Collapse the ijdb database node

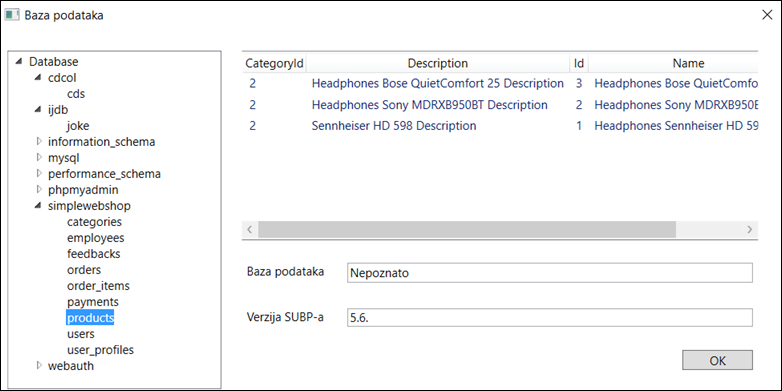38,110
